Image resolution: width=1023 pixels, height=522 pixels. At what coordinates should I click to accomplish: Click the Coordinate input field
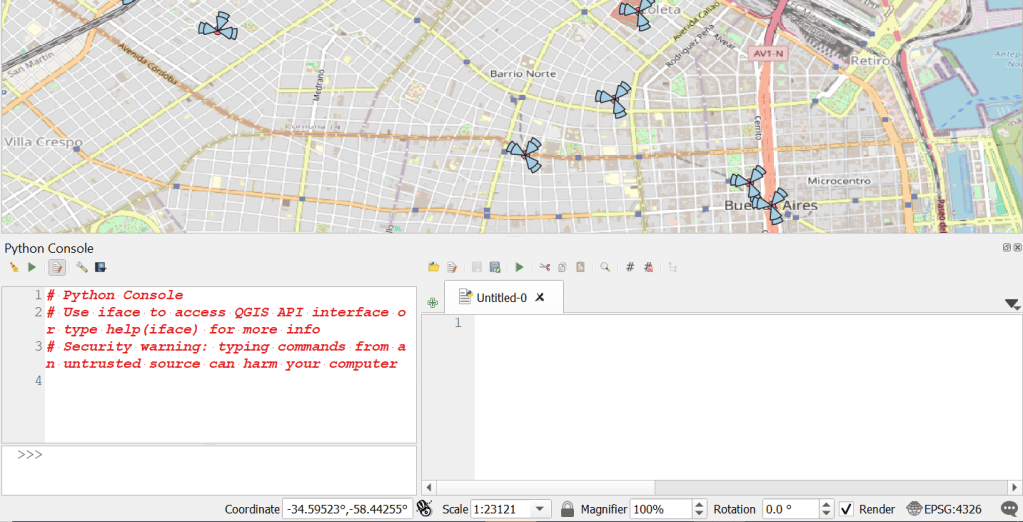tap(346, 509)
